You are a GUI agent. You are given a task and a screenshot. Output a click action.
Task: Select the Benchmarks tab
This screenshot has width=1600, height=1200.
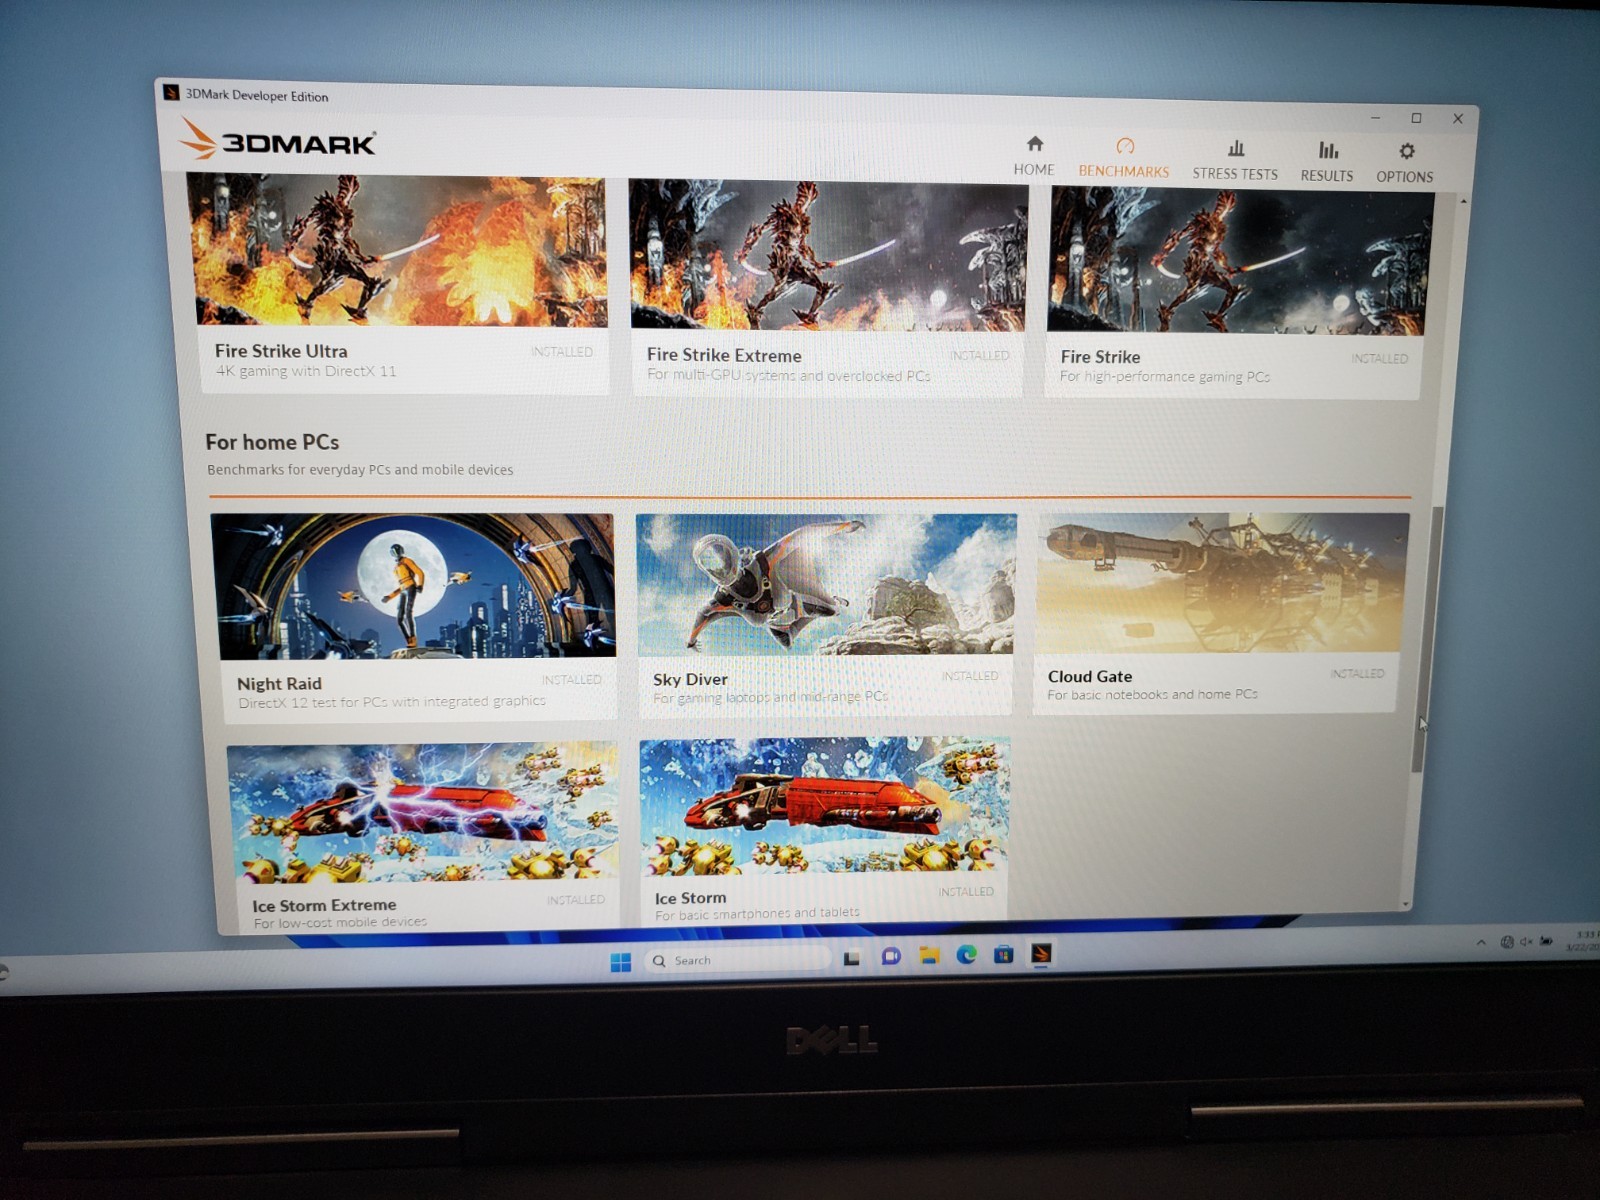pos(1124,159)
